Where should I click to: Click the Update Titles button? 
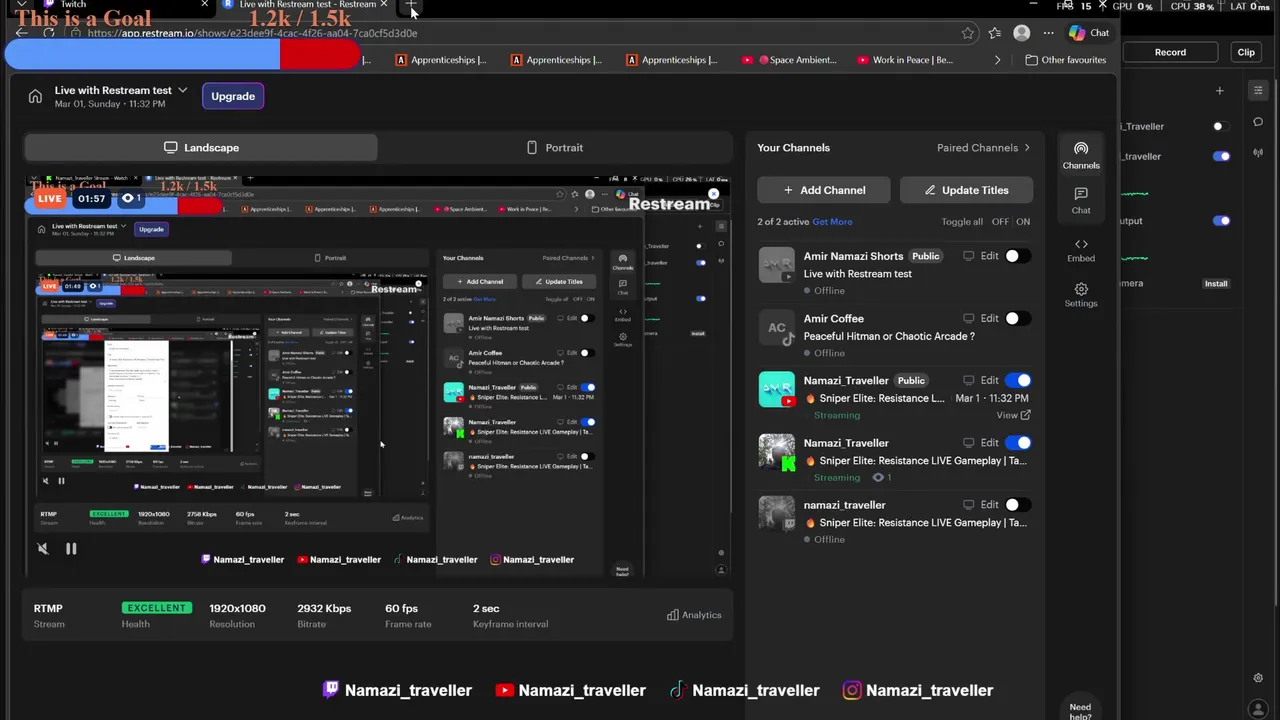click(966, 190)
